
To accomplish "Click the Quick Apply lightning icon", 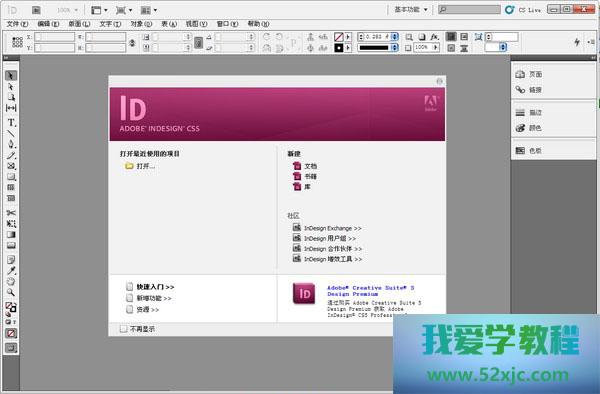I will coord(577,42).
